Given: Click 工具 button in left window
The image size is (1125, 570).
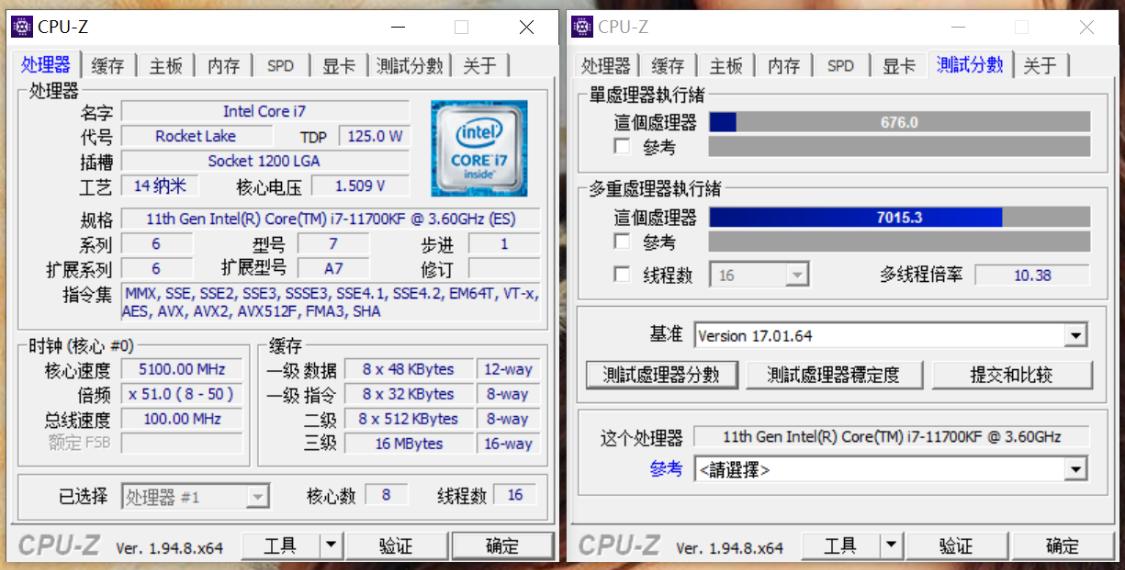Looking at the screenshot, I should [280, 546].
